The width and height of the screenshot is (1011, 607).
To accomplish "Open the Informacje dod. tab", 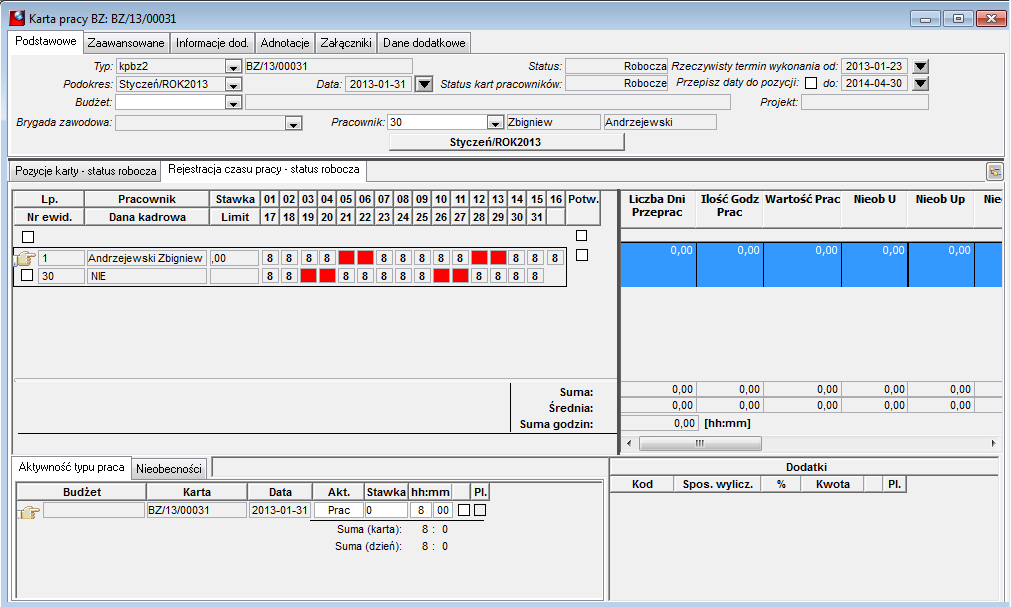I will point(212,43).
